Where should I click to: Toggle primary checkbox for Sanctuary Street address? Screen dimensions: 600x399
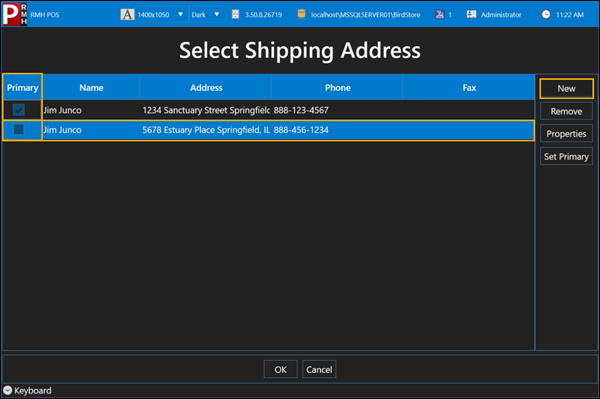[18, 110]
